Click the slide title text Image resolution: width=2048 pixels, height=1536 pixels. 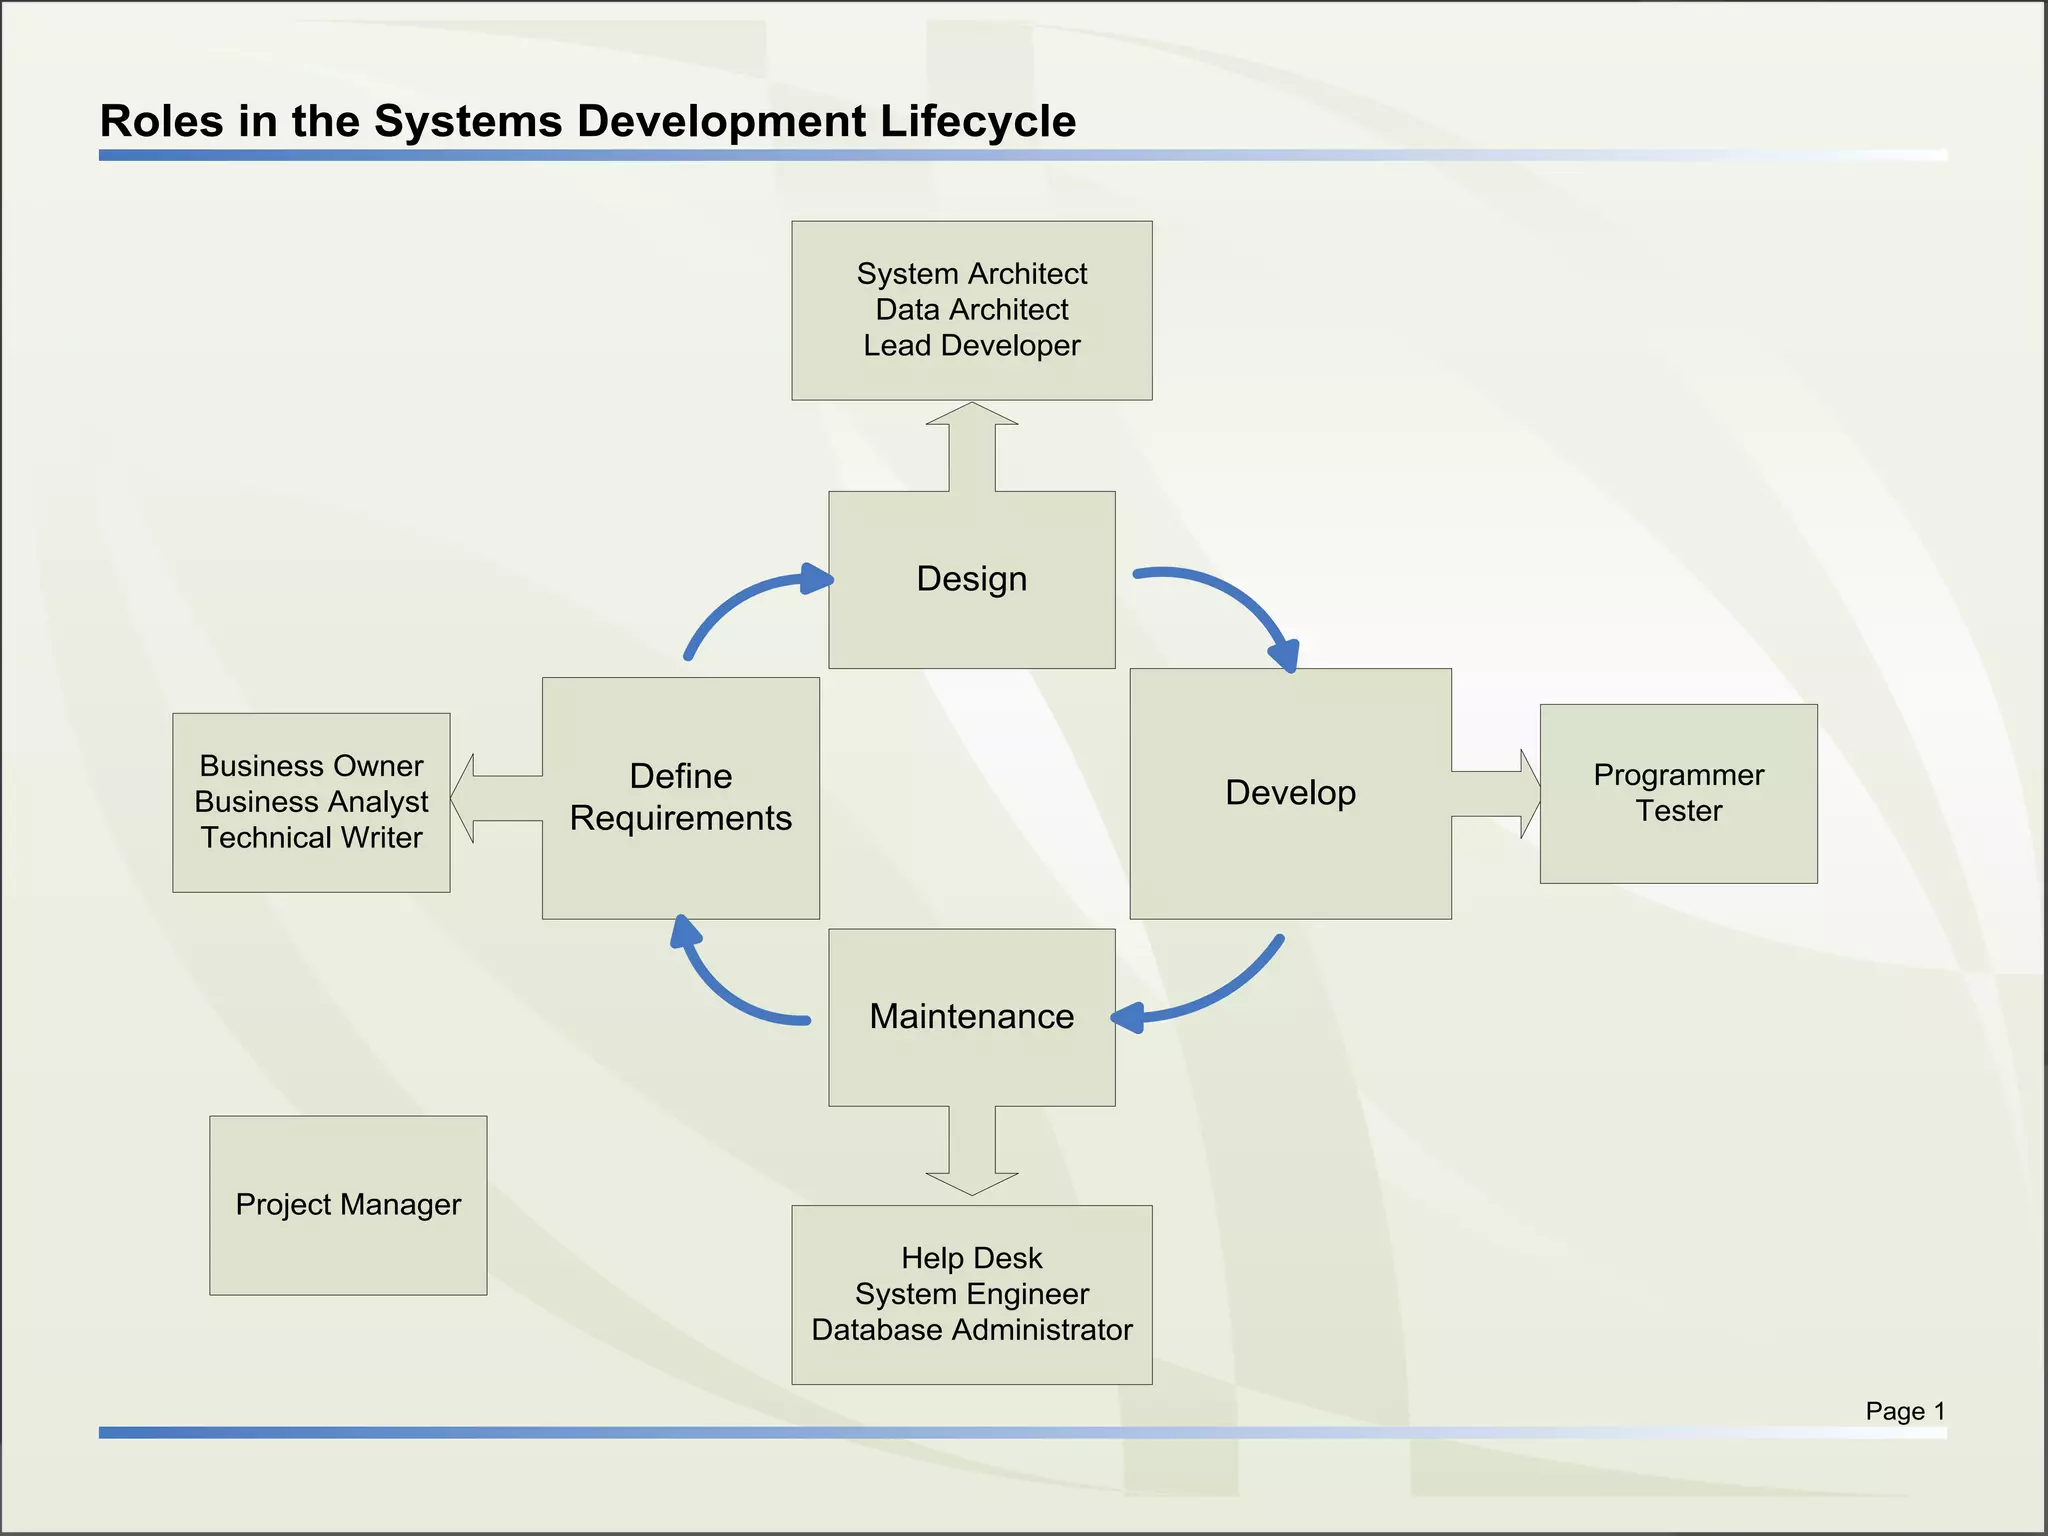point(588,121)
